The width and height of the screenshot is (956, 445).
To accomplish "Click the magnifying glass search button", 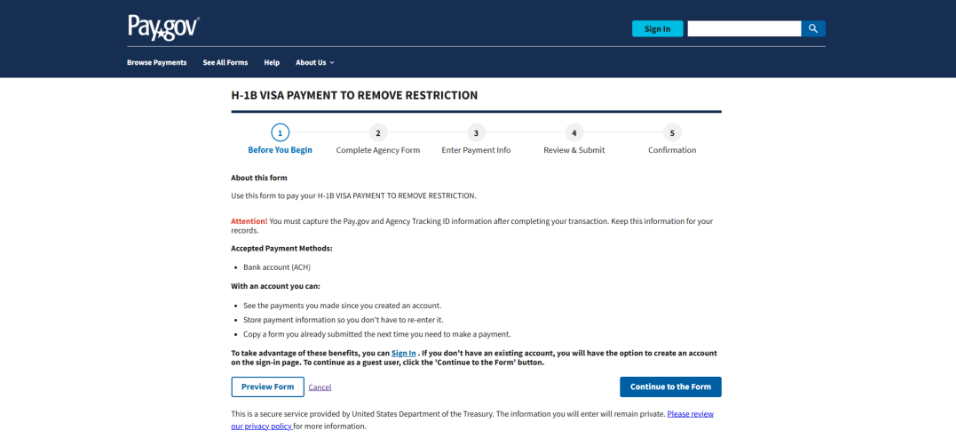I will point(813,29).
